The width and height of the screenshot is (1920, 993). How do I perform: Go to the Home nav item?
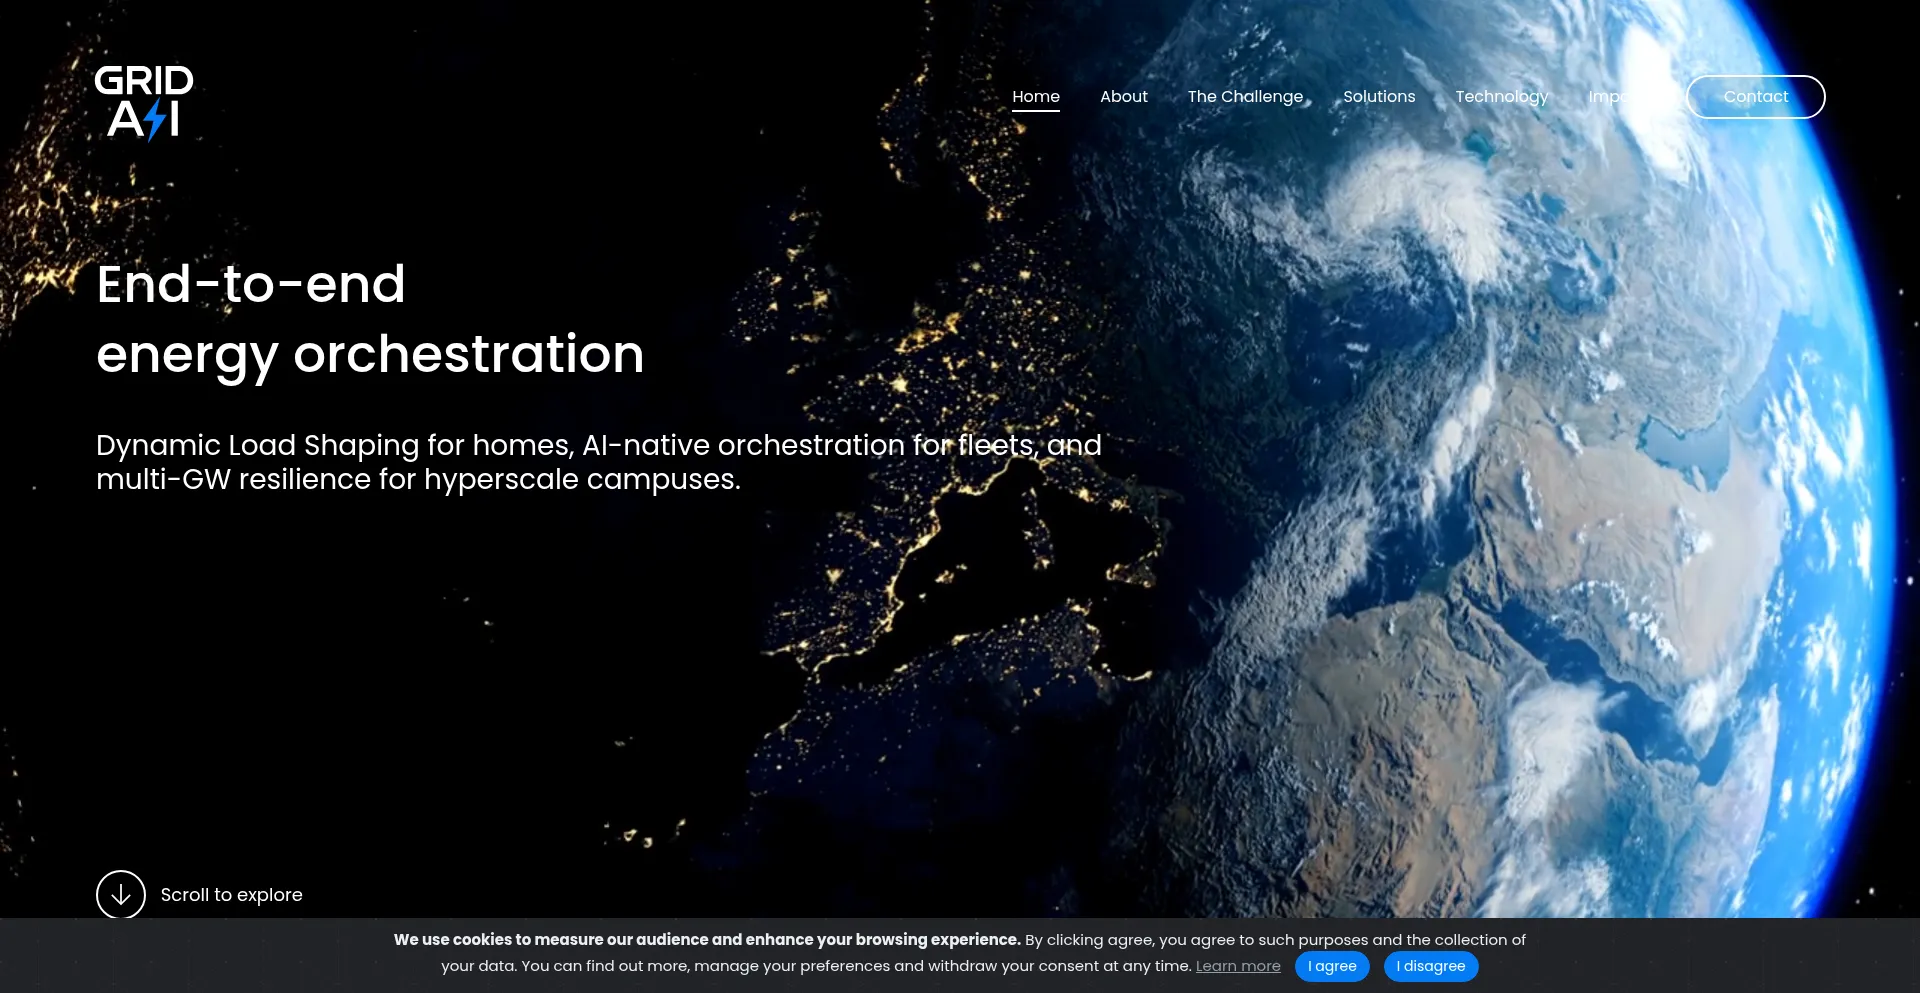point(1035,97)
